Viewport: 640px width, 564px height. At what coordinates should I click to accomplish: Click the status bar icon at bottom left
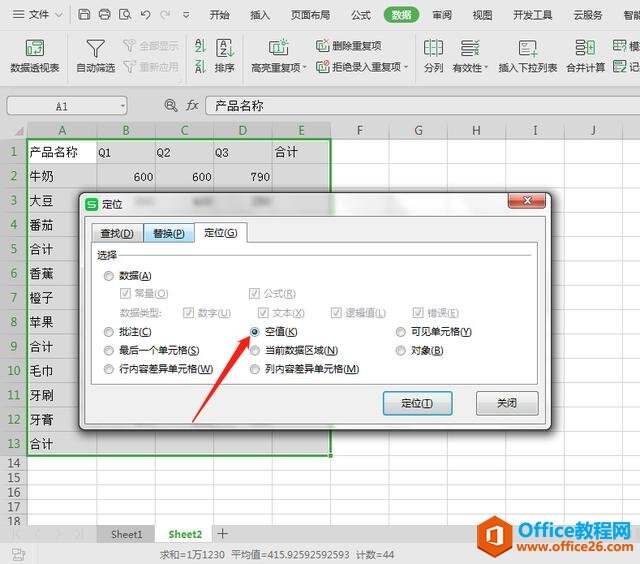18,554
